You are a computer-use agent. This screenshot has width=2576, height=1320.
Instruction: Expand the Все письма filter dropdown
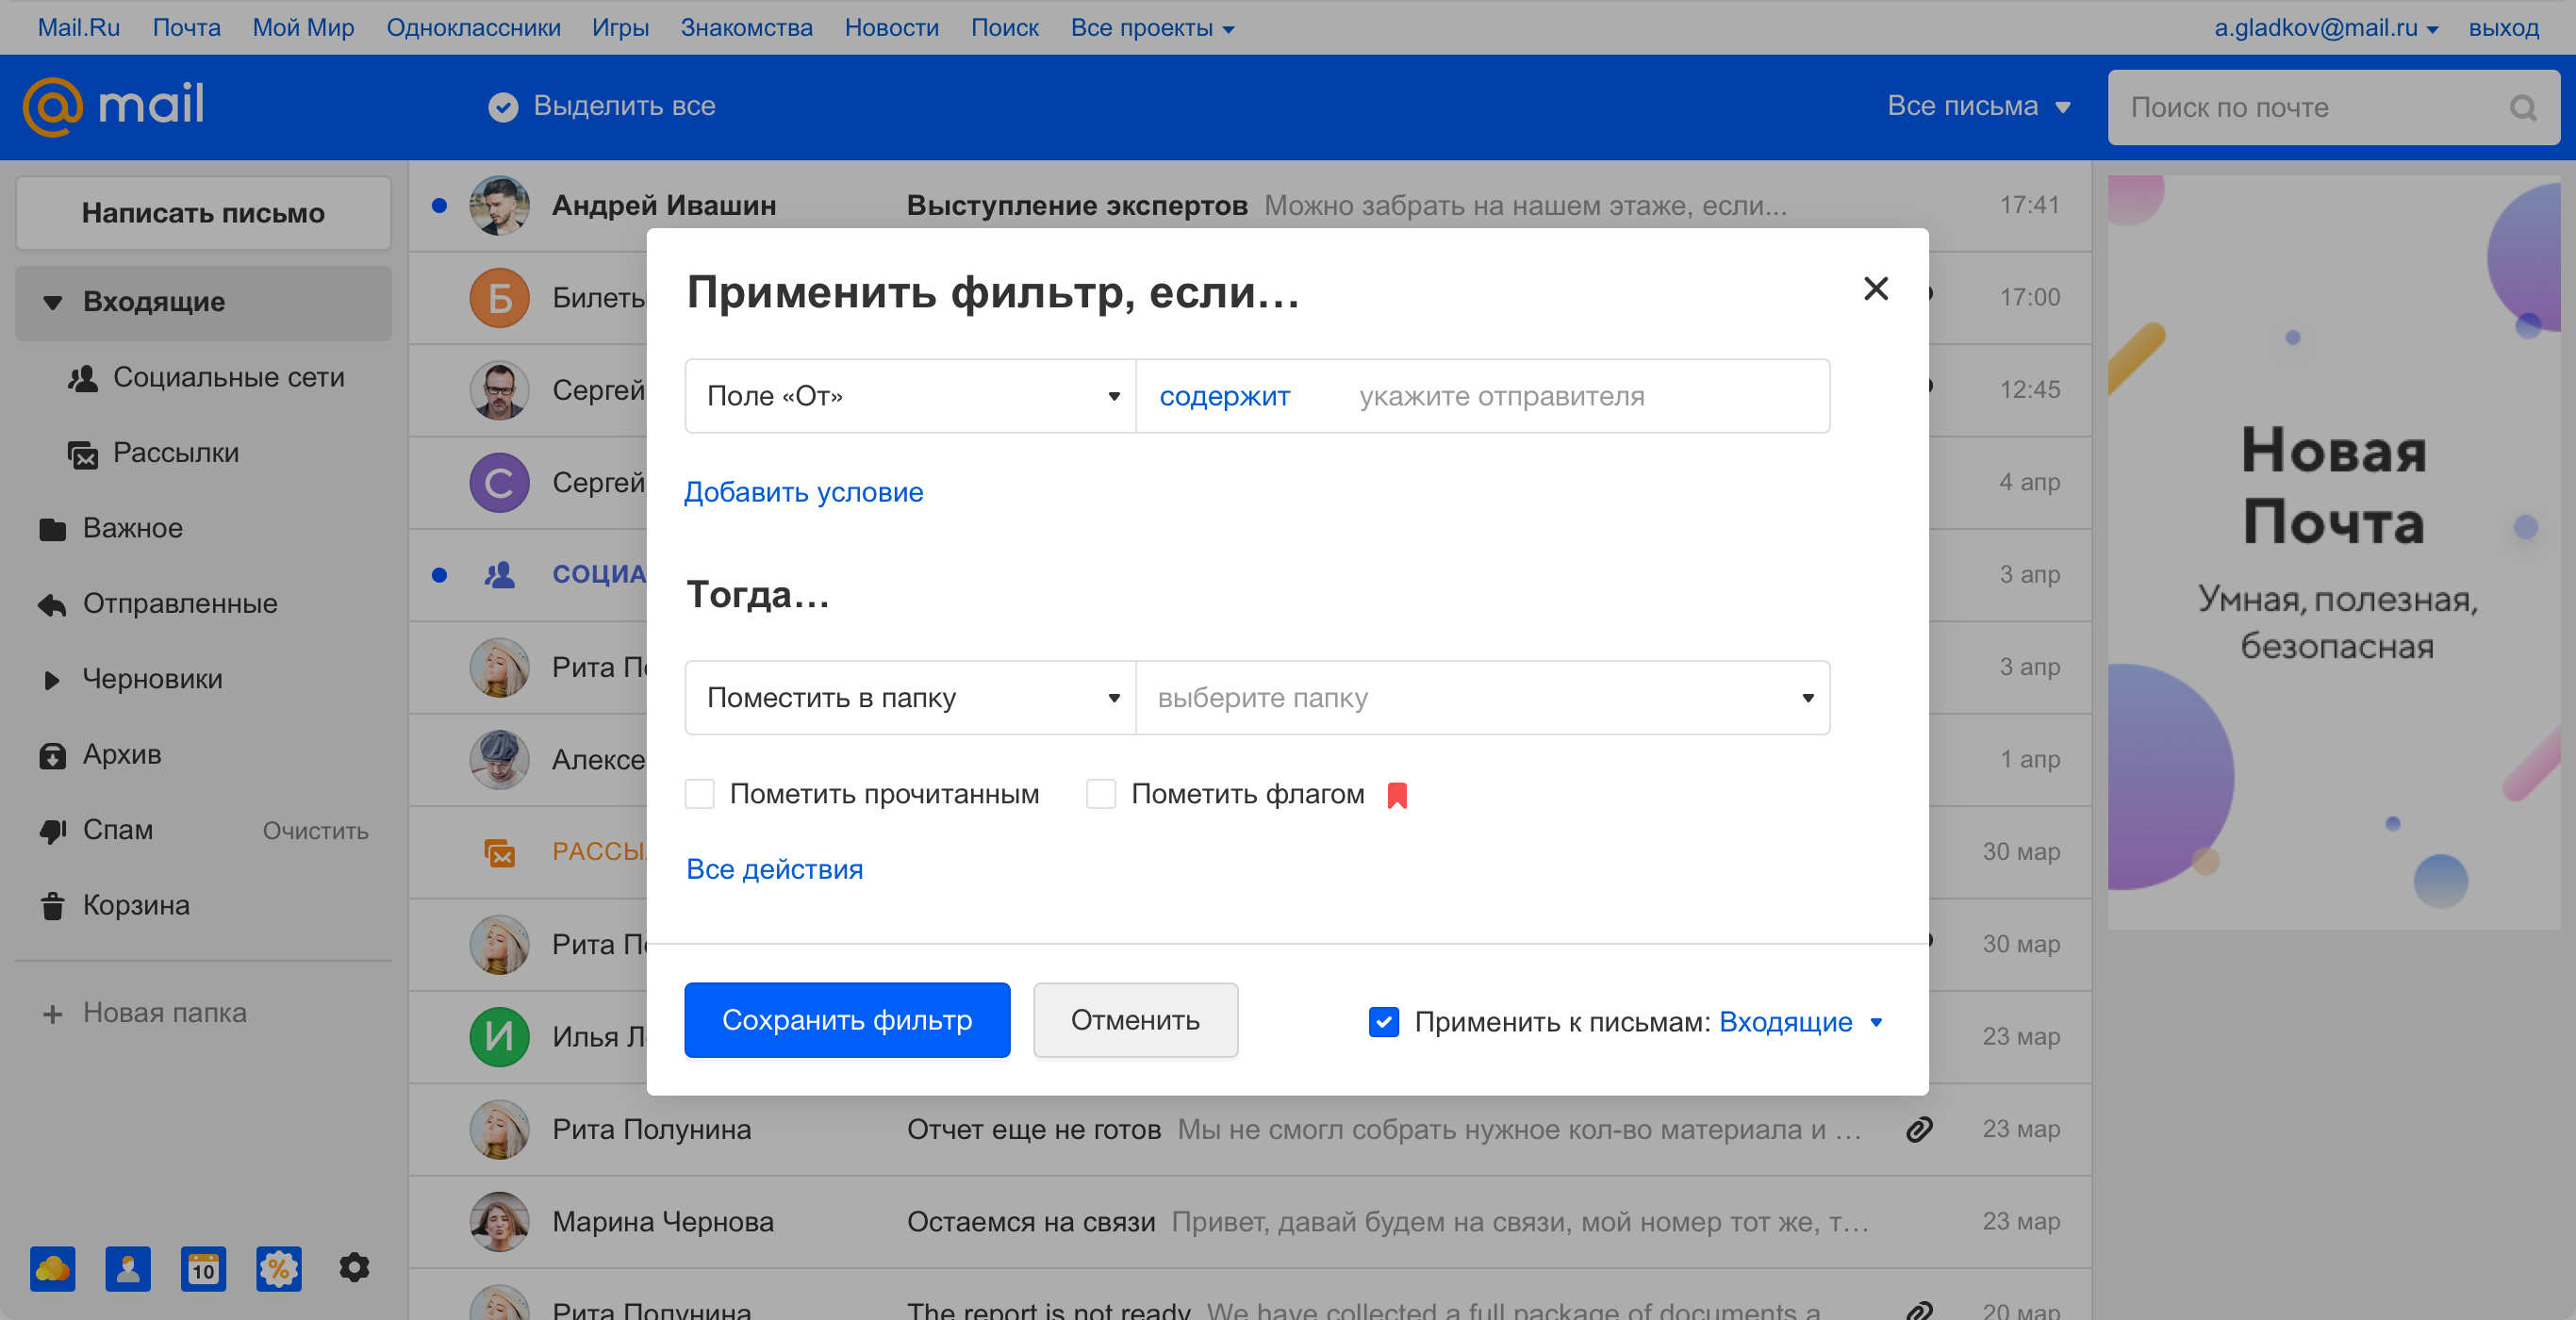click(x=1979, y=105)
